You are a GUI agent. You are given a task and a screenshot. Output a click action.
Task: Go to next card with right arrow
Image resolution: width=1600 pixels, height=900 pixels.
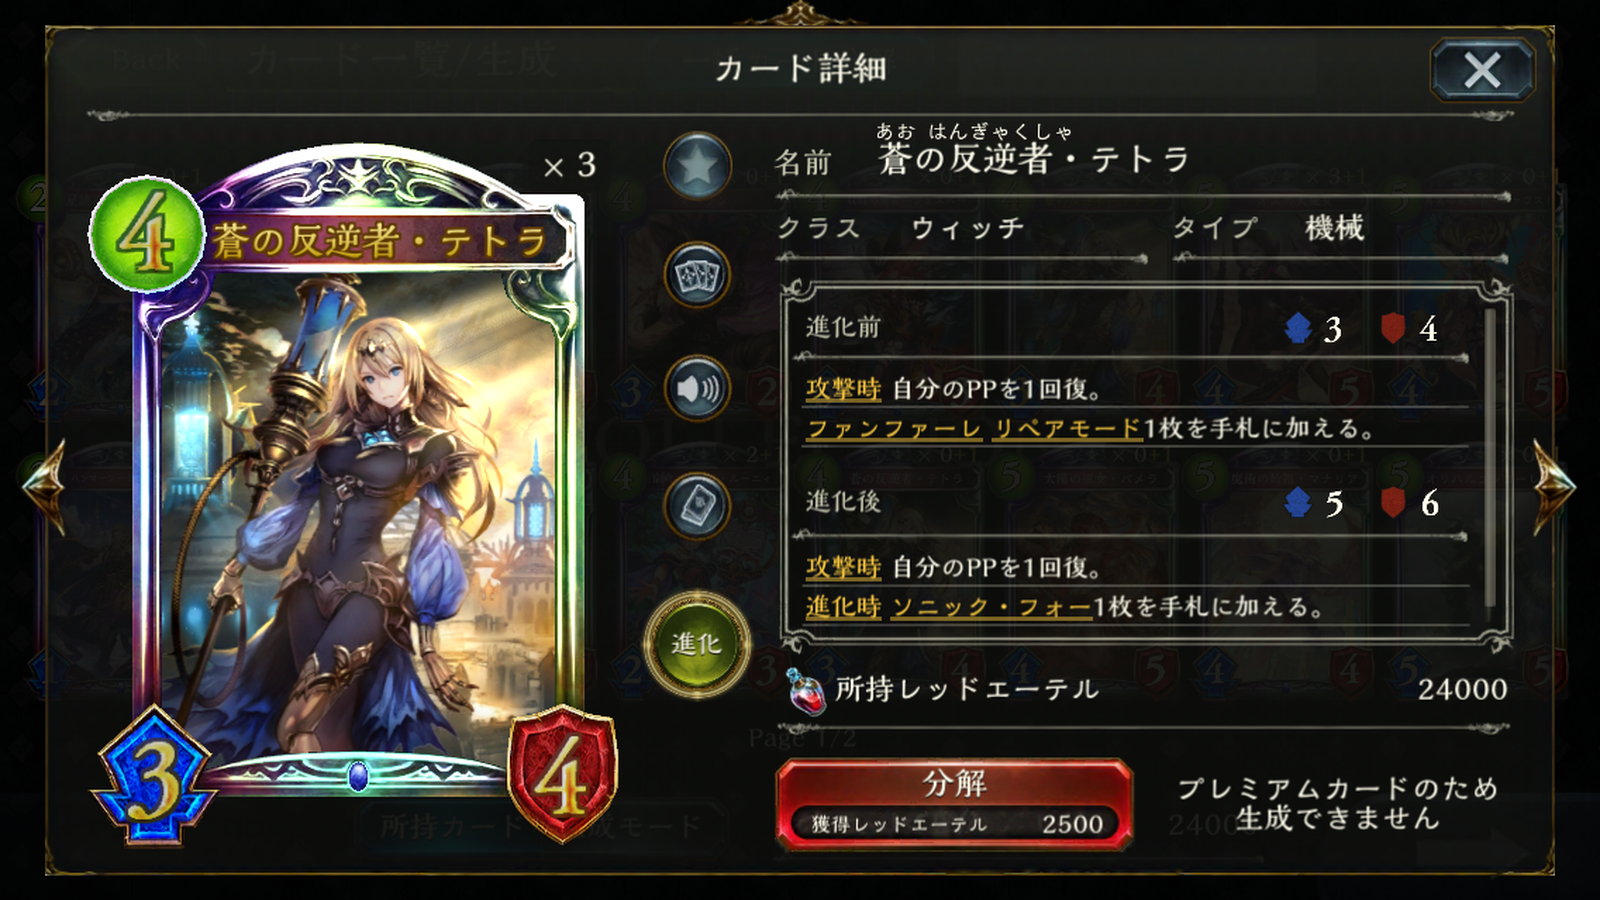pyautogui.click(x=1553, y=487)
